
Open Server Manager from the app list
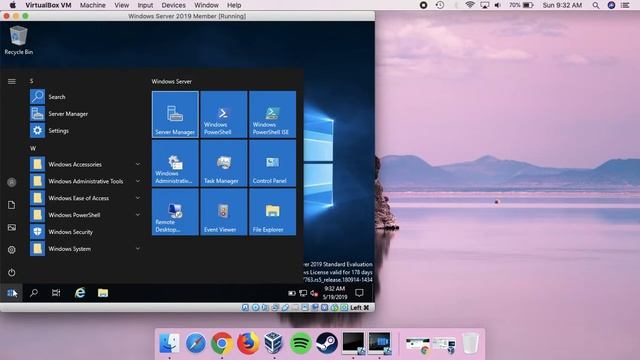[x=86, y=113]
